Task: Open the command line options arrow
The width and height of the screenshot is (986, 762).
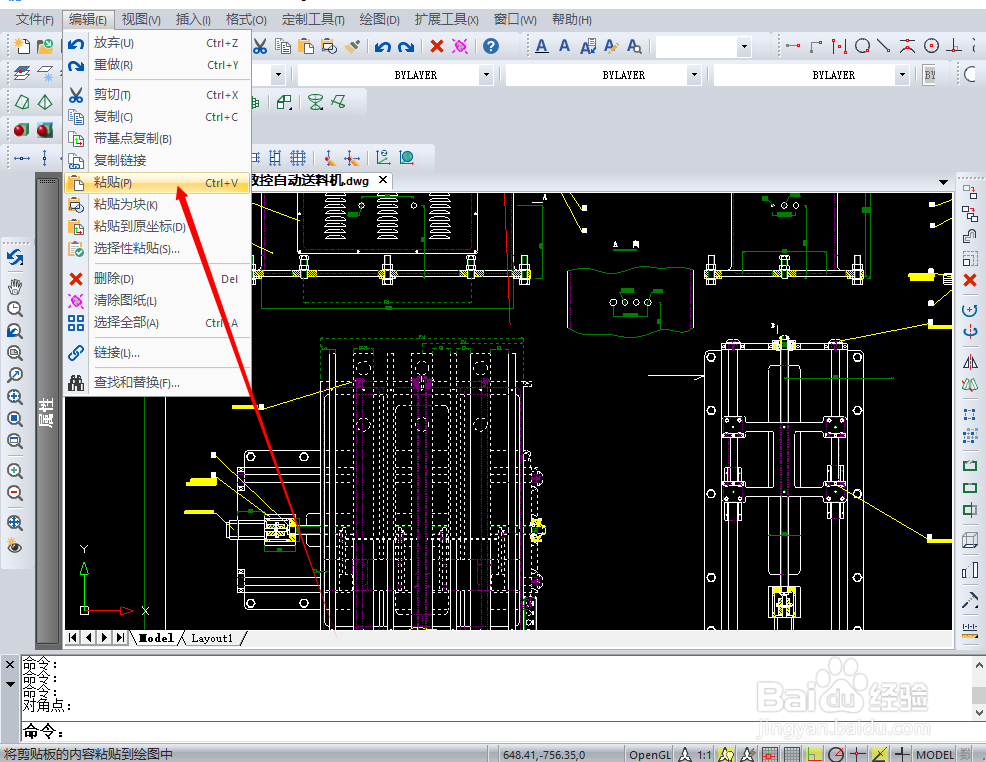Action: (x=10, y=684)
